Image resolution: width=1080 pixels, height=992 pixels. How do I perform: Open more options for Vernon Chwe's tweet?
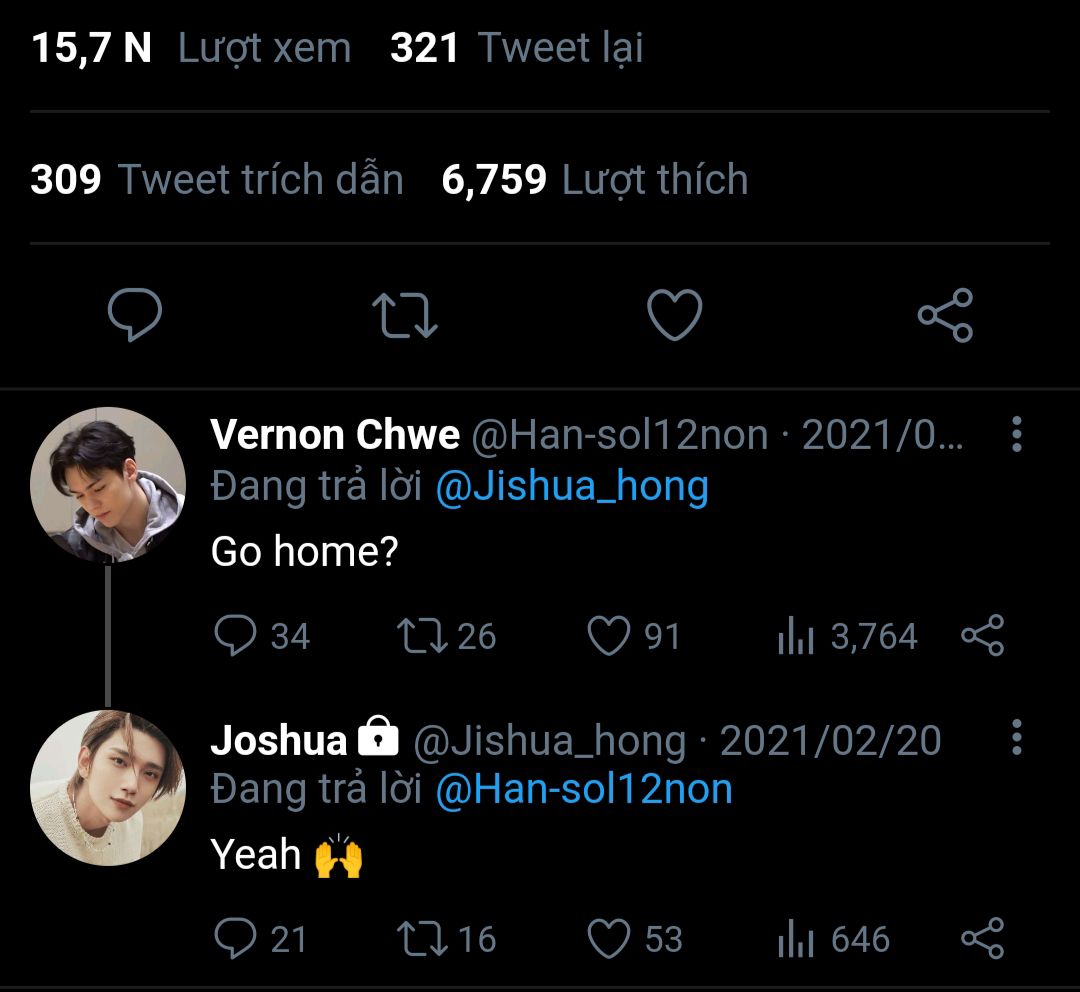click(1016, 435)
